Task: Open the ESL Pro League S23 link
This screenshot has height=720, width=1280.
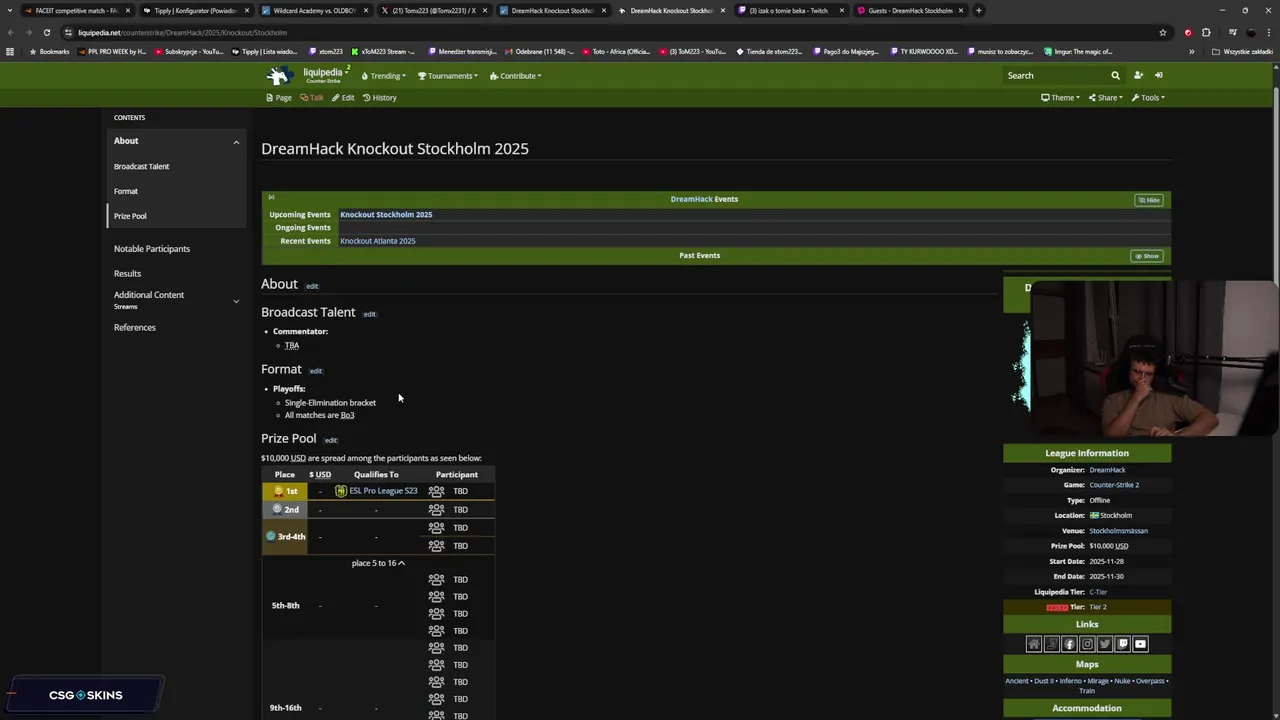Action: 383,491
